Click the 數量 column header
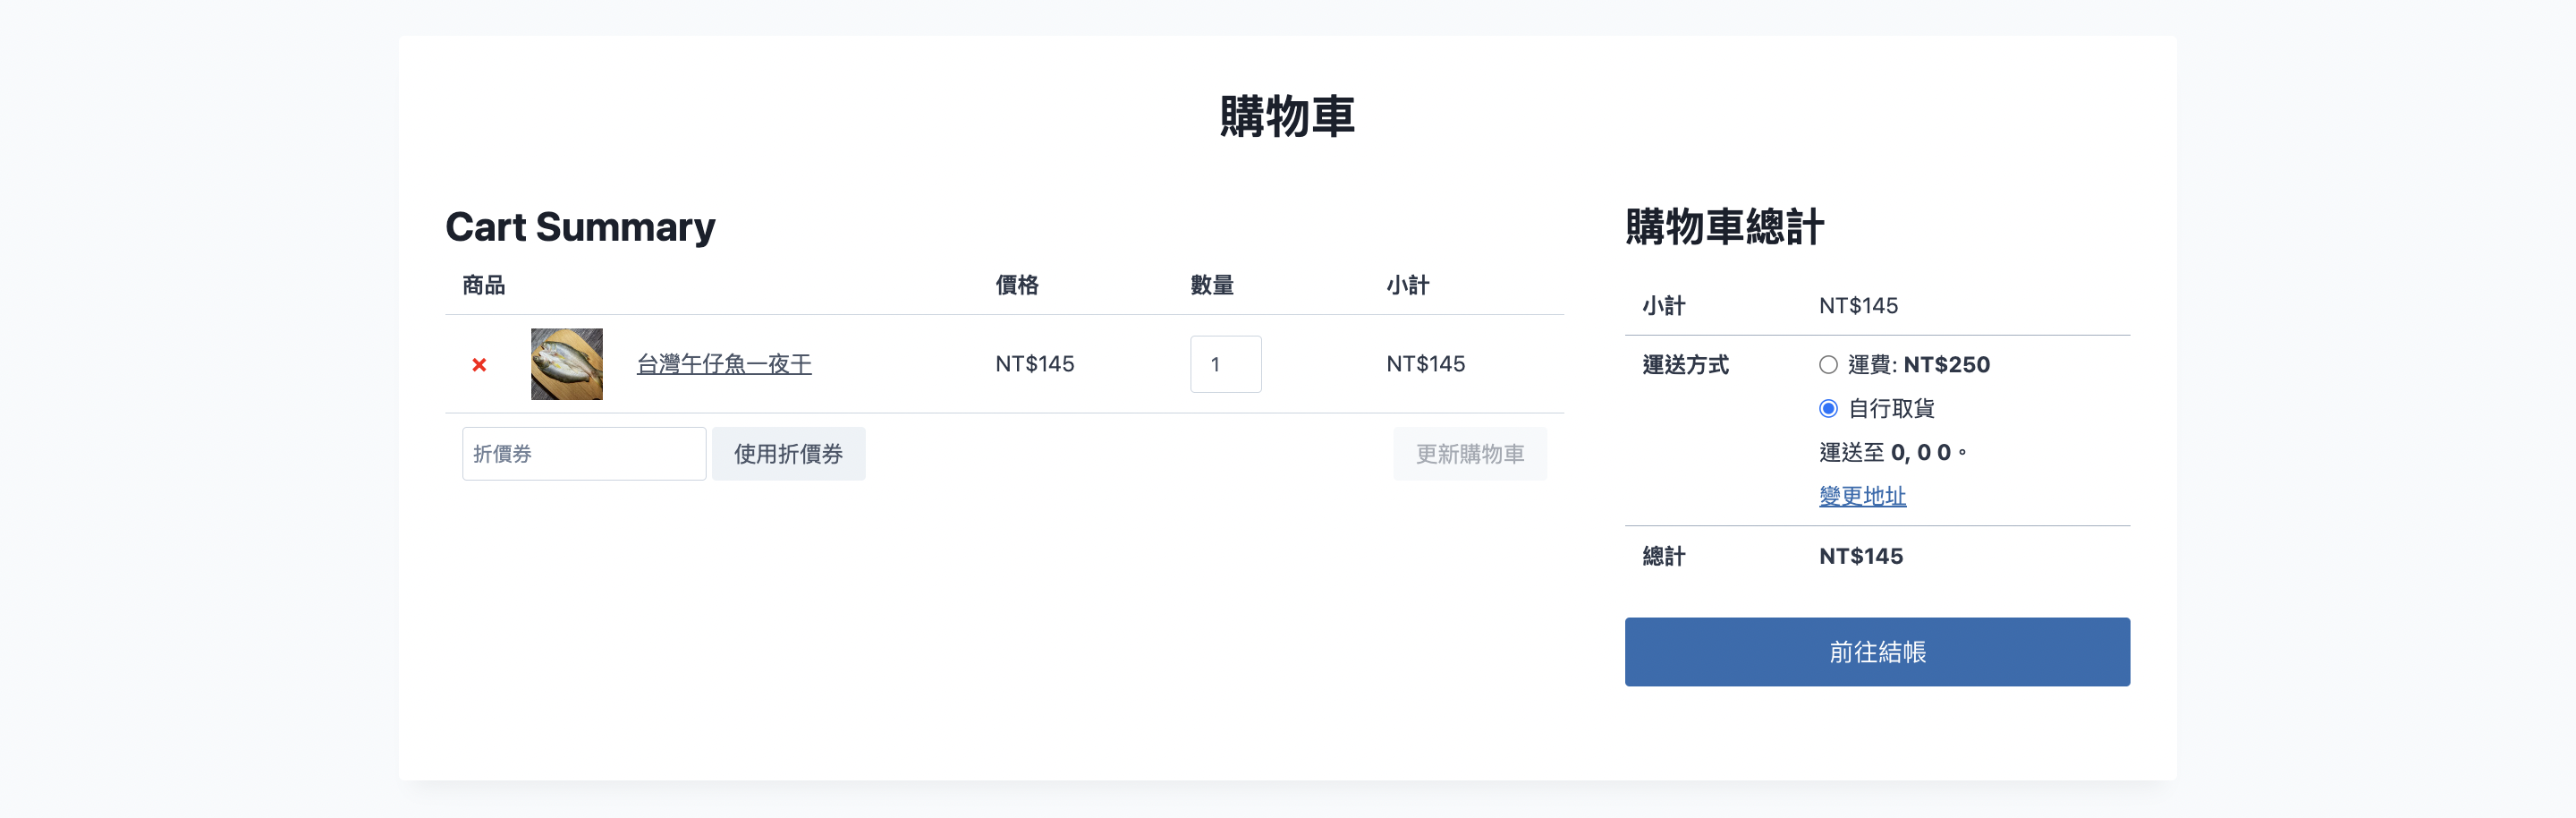Image resolution: width=2576 pixels, height=818 pixels. click(1212, 286)
